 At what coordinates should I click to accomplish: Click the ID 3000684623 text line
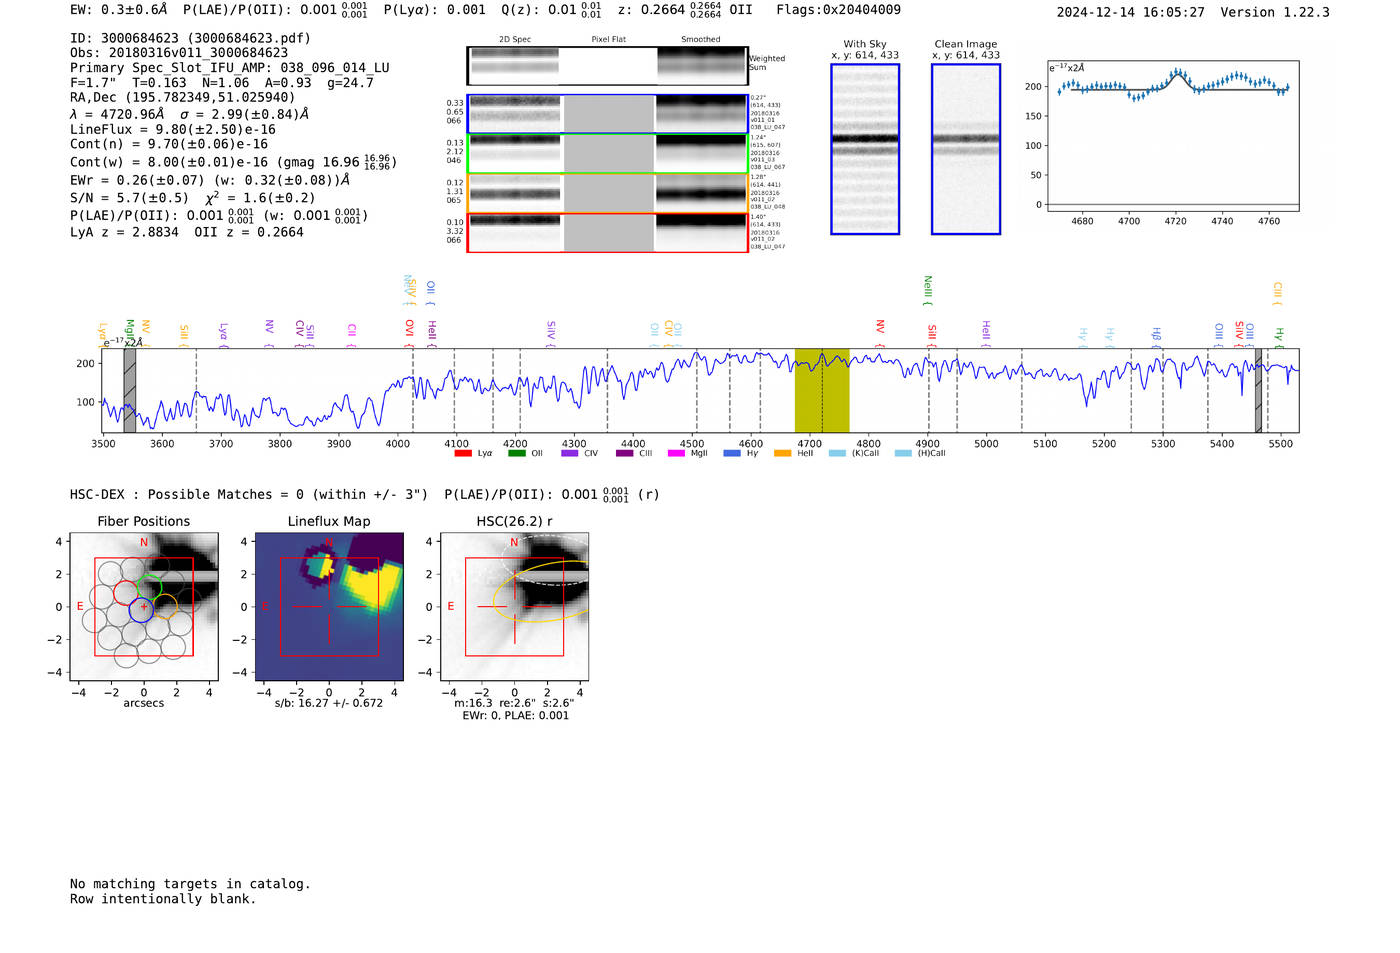pos(190,38)
